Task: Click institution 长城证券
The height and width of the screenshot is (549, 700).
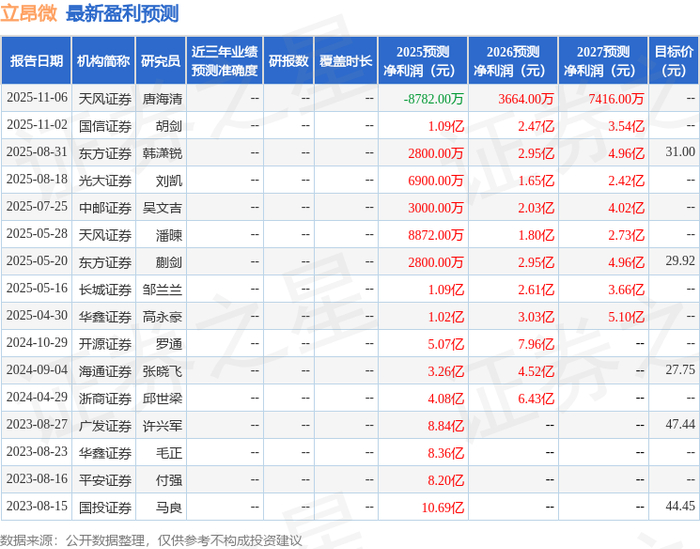Action: [x=105, y=290]
